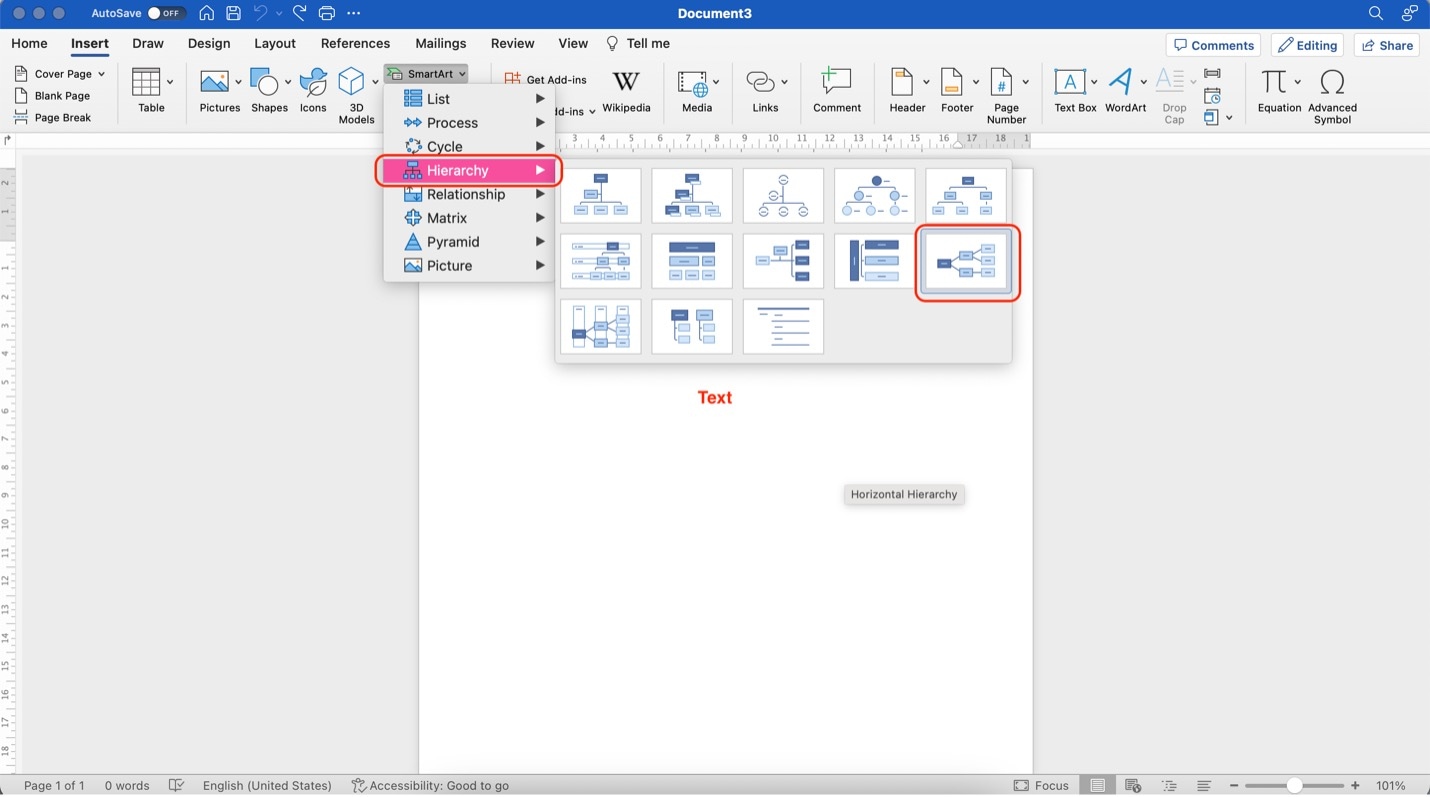Viewport: 1430px width, 797px height.
Task: Choose the Horizontal Hierarchy layout thumbnail
Action: coord(966,262)
